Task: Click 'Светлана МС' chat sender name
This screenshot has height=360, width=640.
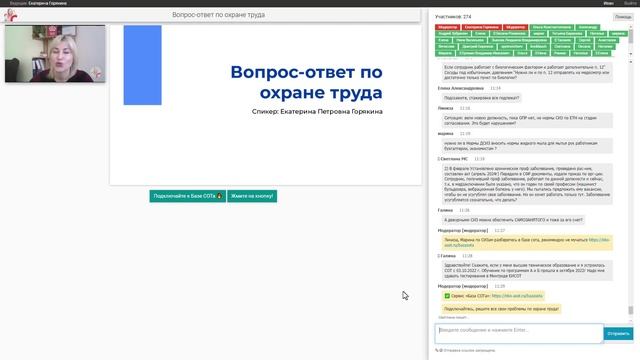Action: (454, 159)
